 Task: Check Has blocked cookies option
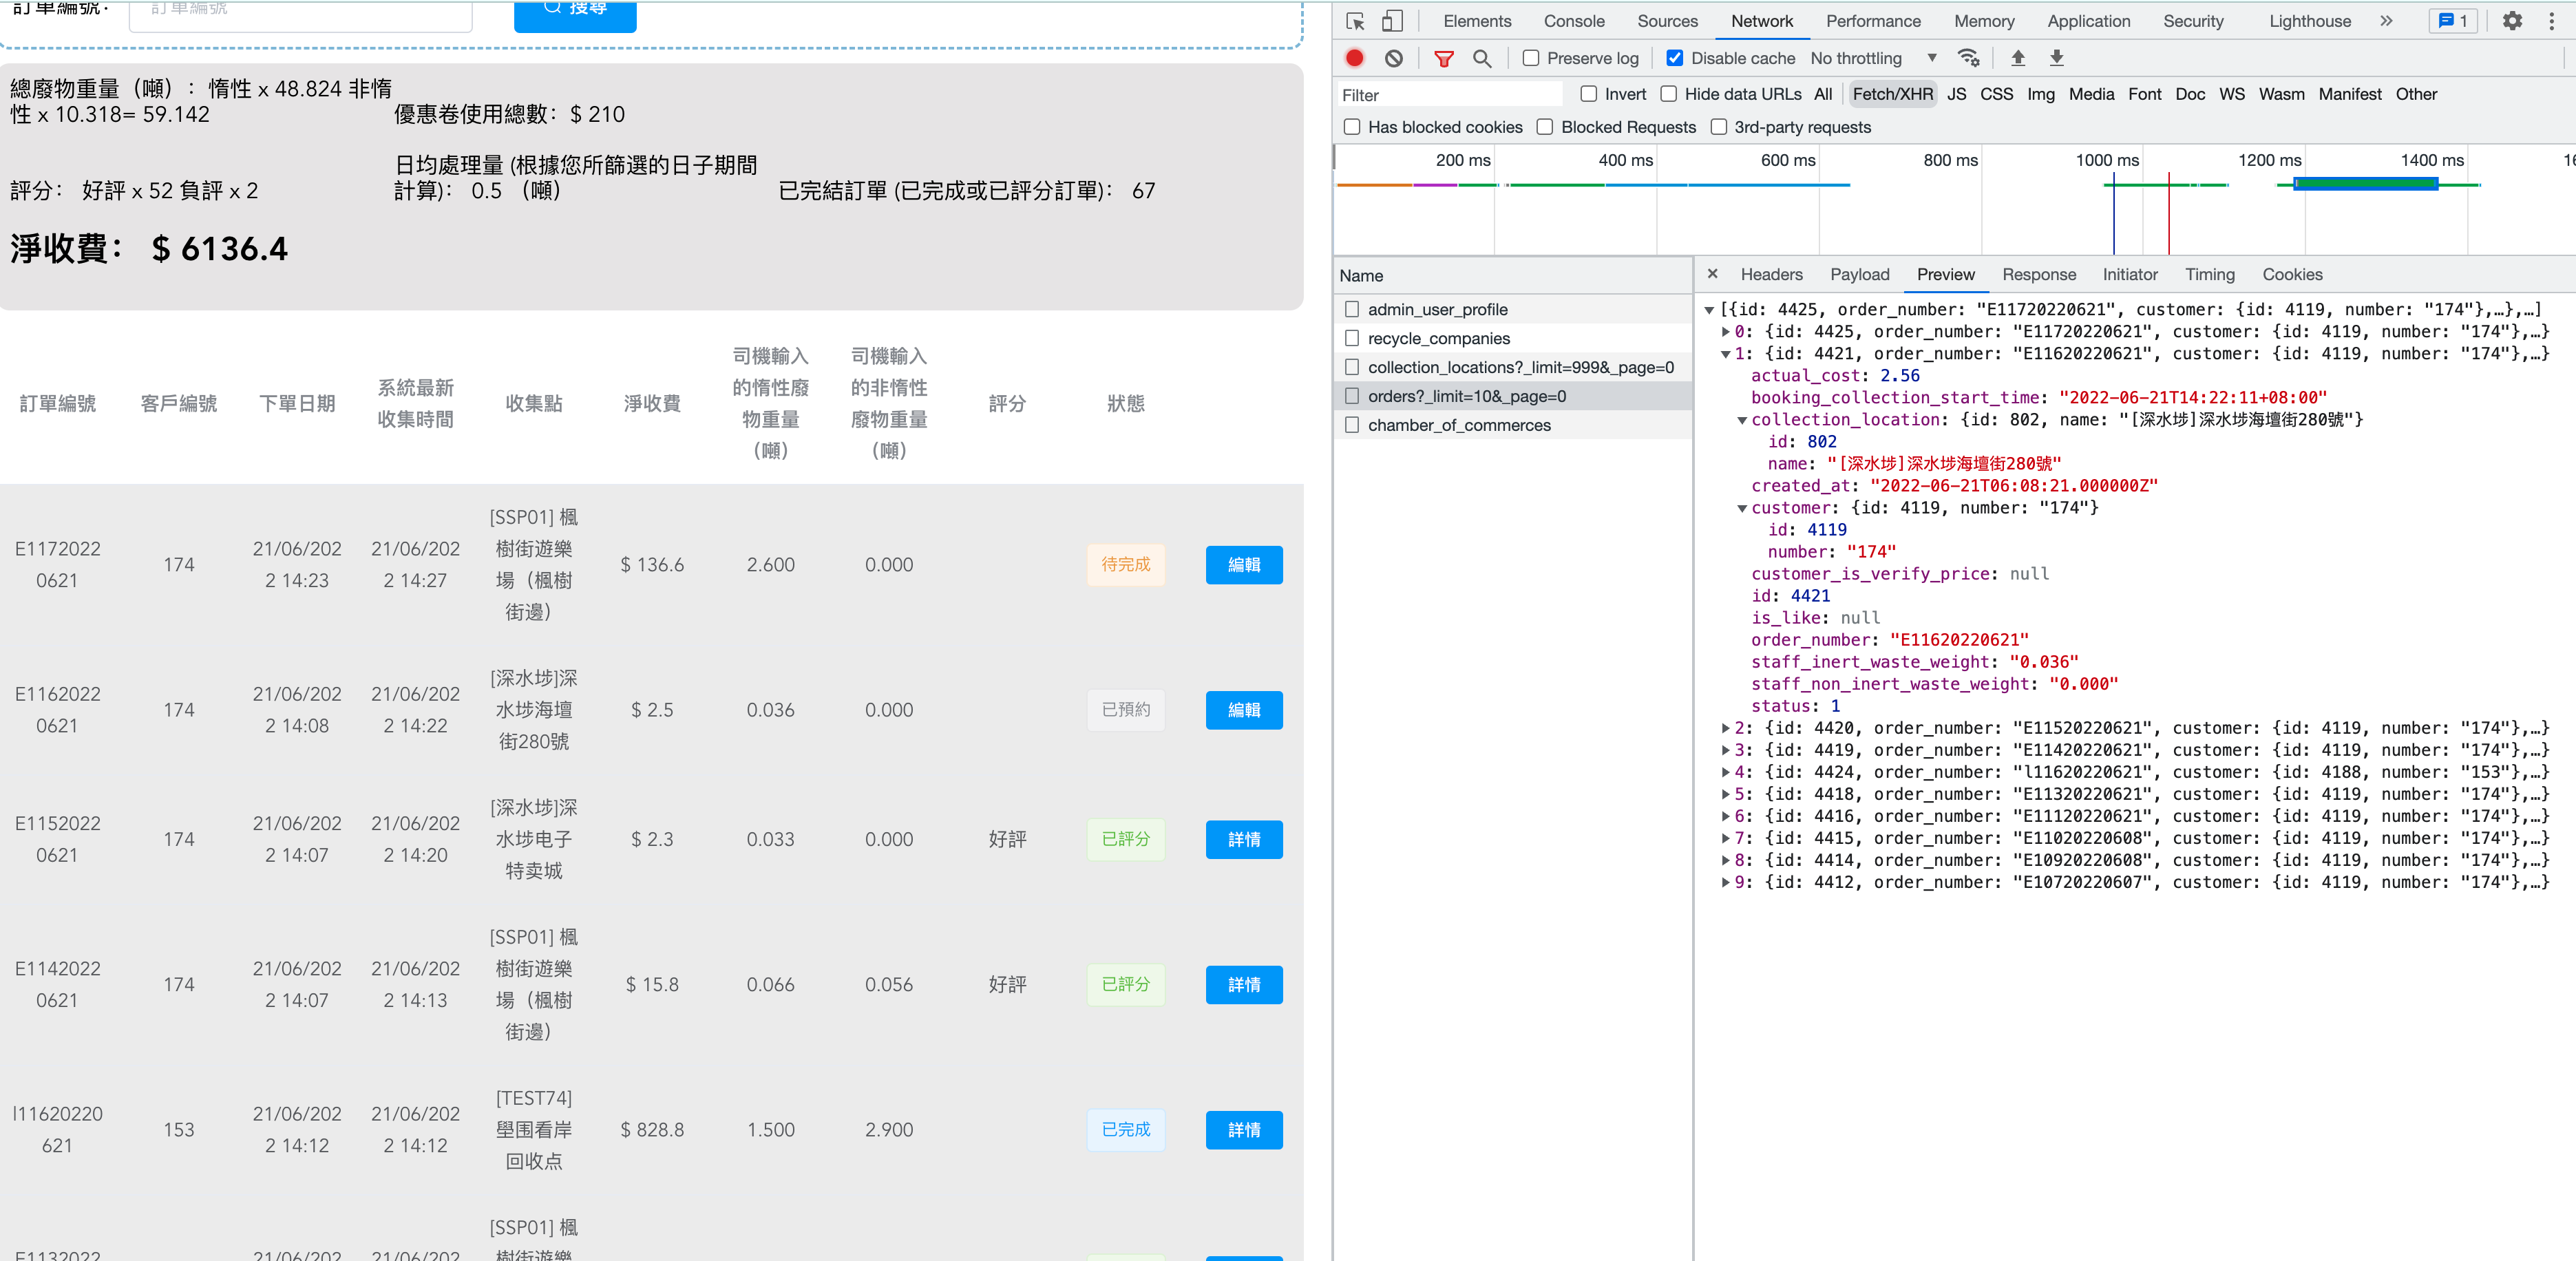[x=1352, y=127]
